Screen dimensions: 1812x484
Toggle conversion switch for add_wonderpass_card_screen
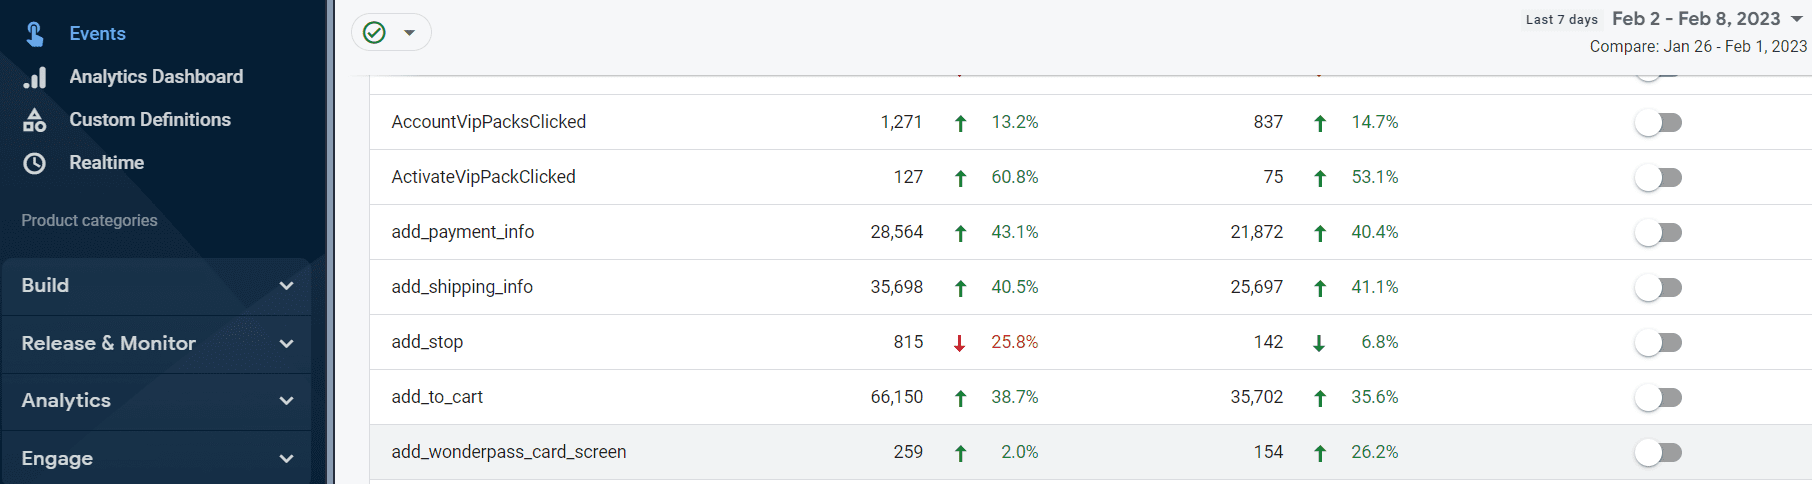[1659, 453]
